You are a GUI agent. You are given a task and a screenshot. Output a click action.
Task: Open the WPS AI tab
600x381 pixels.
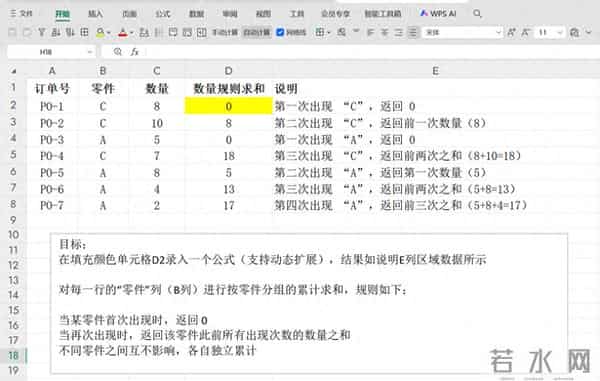[x=438, y=14]
